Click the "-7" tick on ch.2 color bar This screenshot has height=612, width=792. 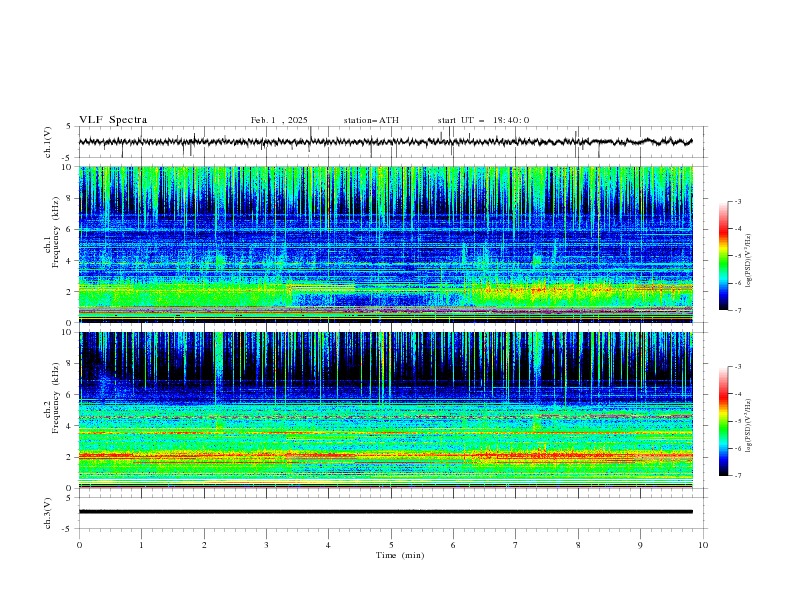(x=737, y=476)
